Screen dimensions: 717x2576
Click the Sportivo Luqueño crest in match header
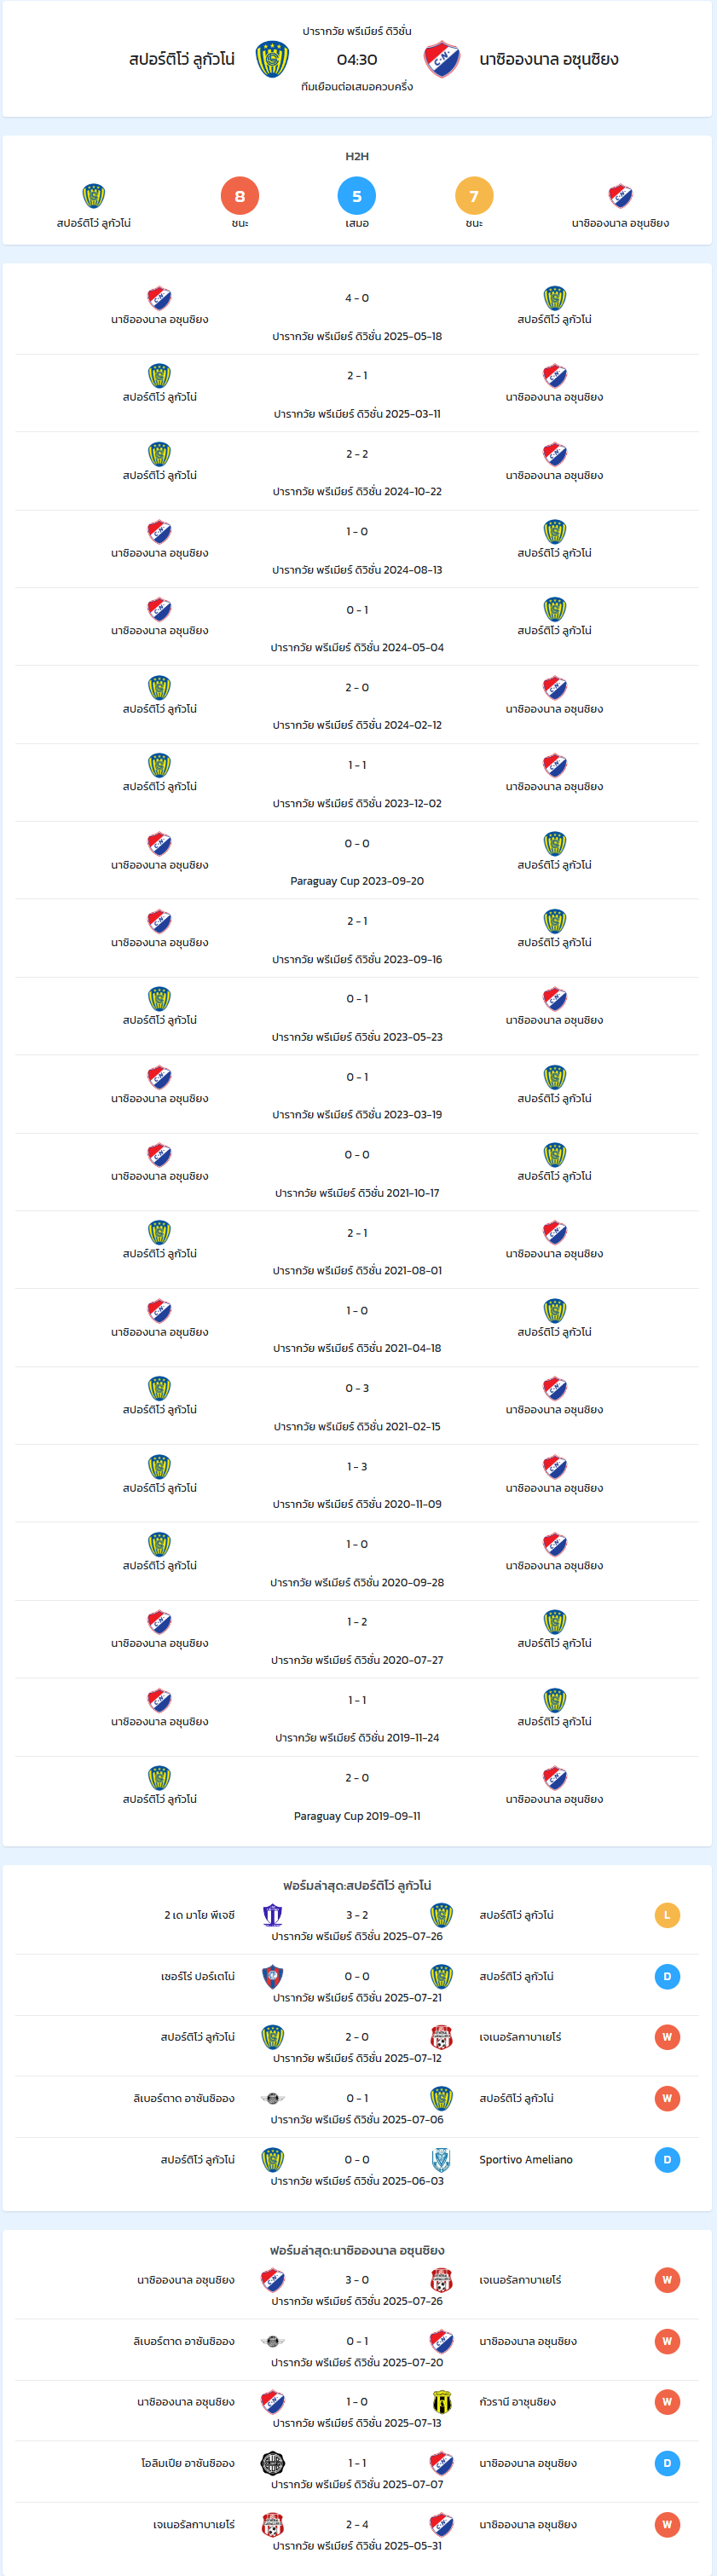coord(272,59)
